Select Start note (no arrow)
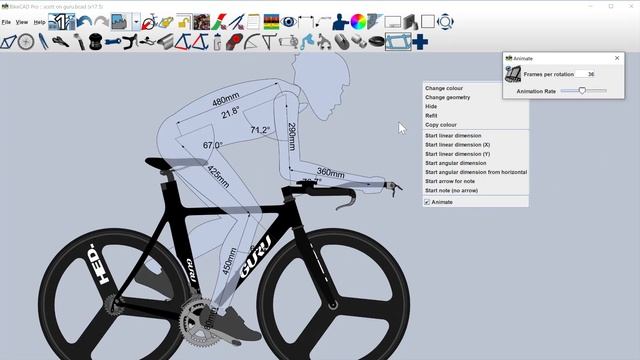640x360 pixels. pyautogui.click(x=451, y=191)
